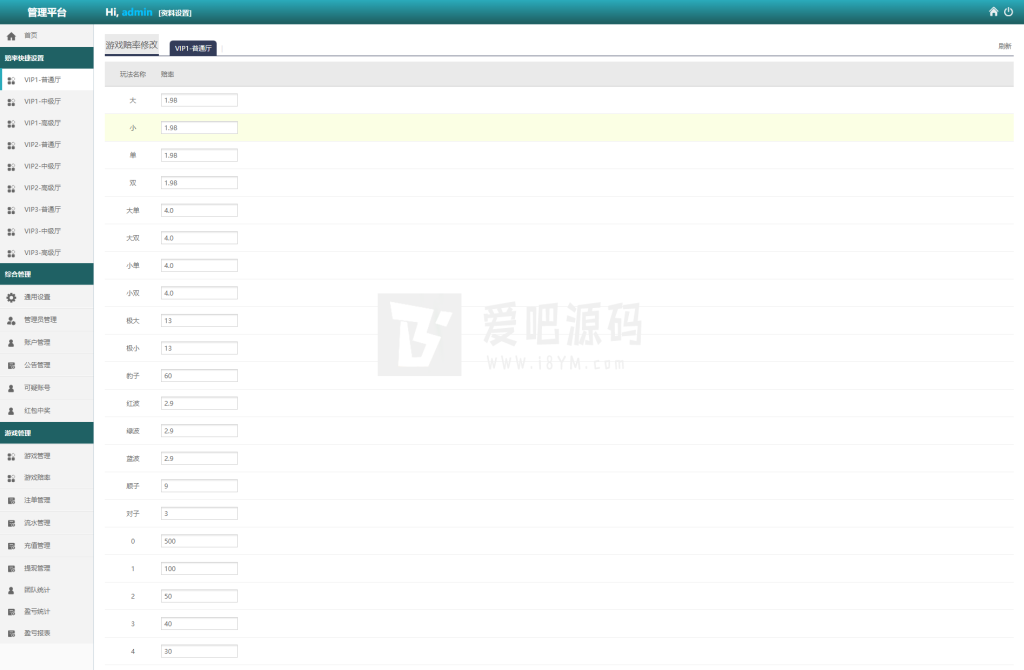This screenshot has width=1024, height=670.
Task: Click the odds input for 双
Action: click(199, 183)
